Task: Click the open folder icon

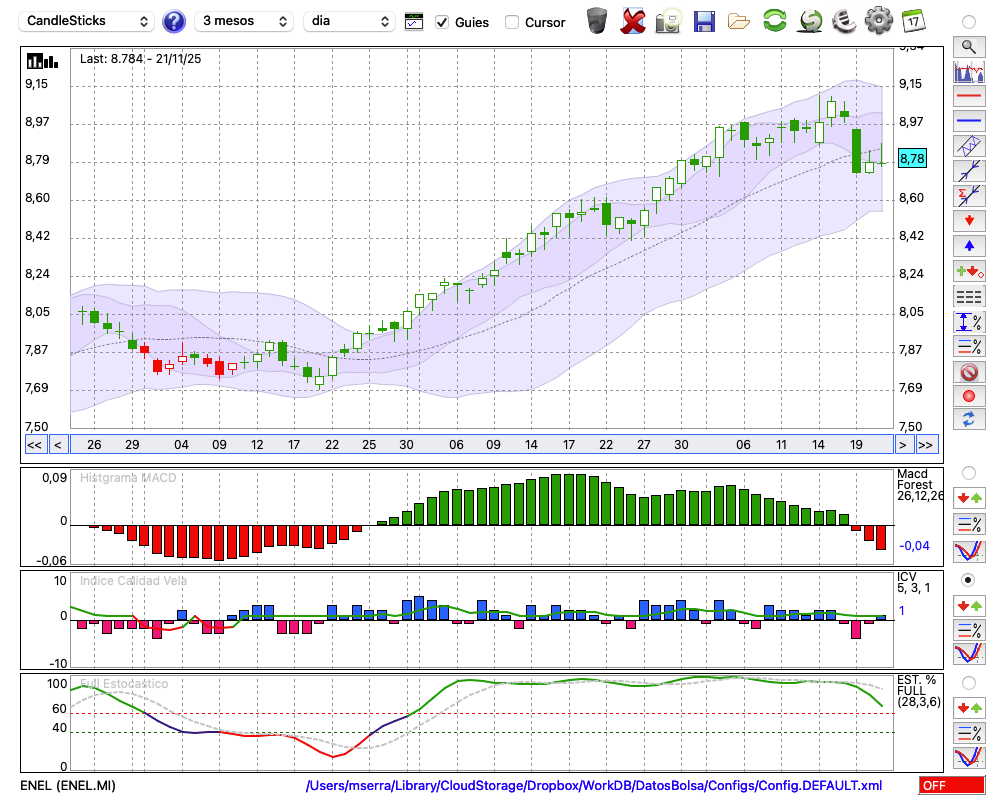Action: 739,22
